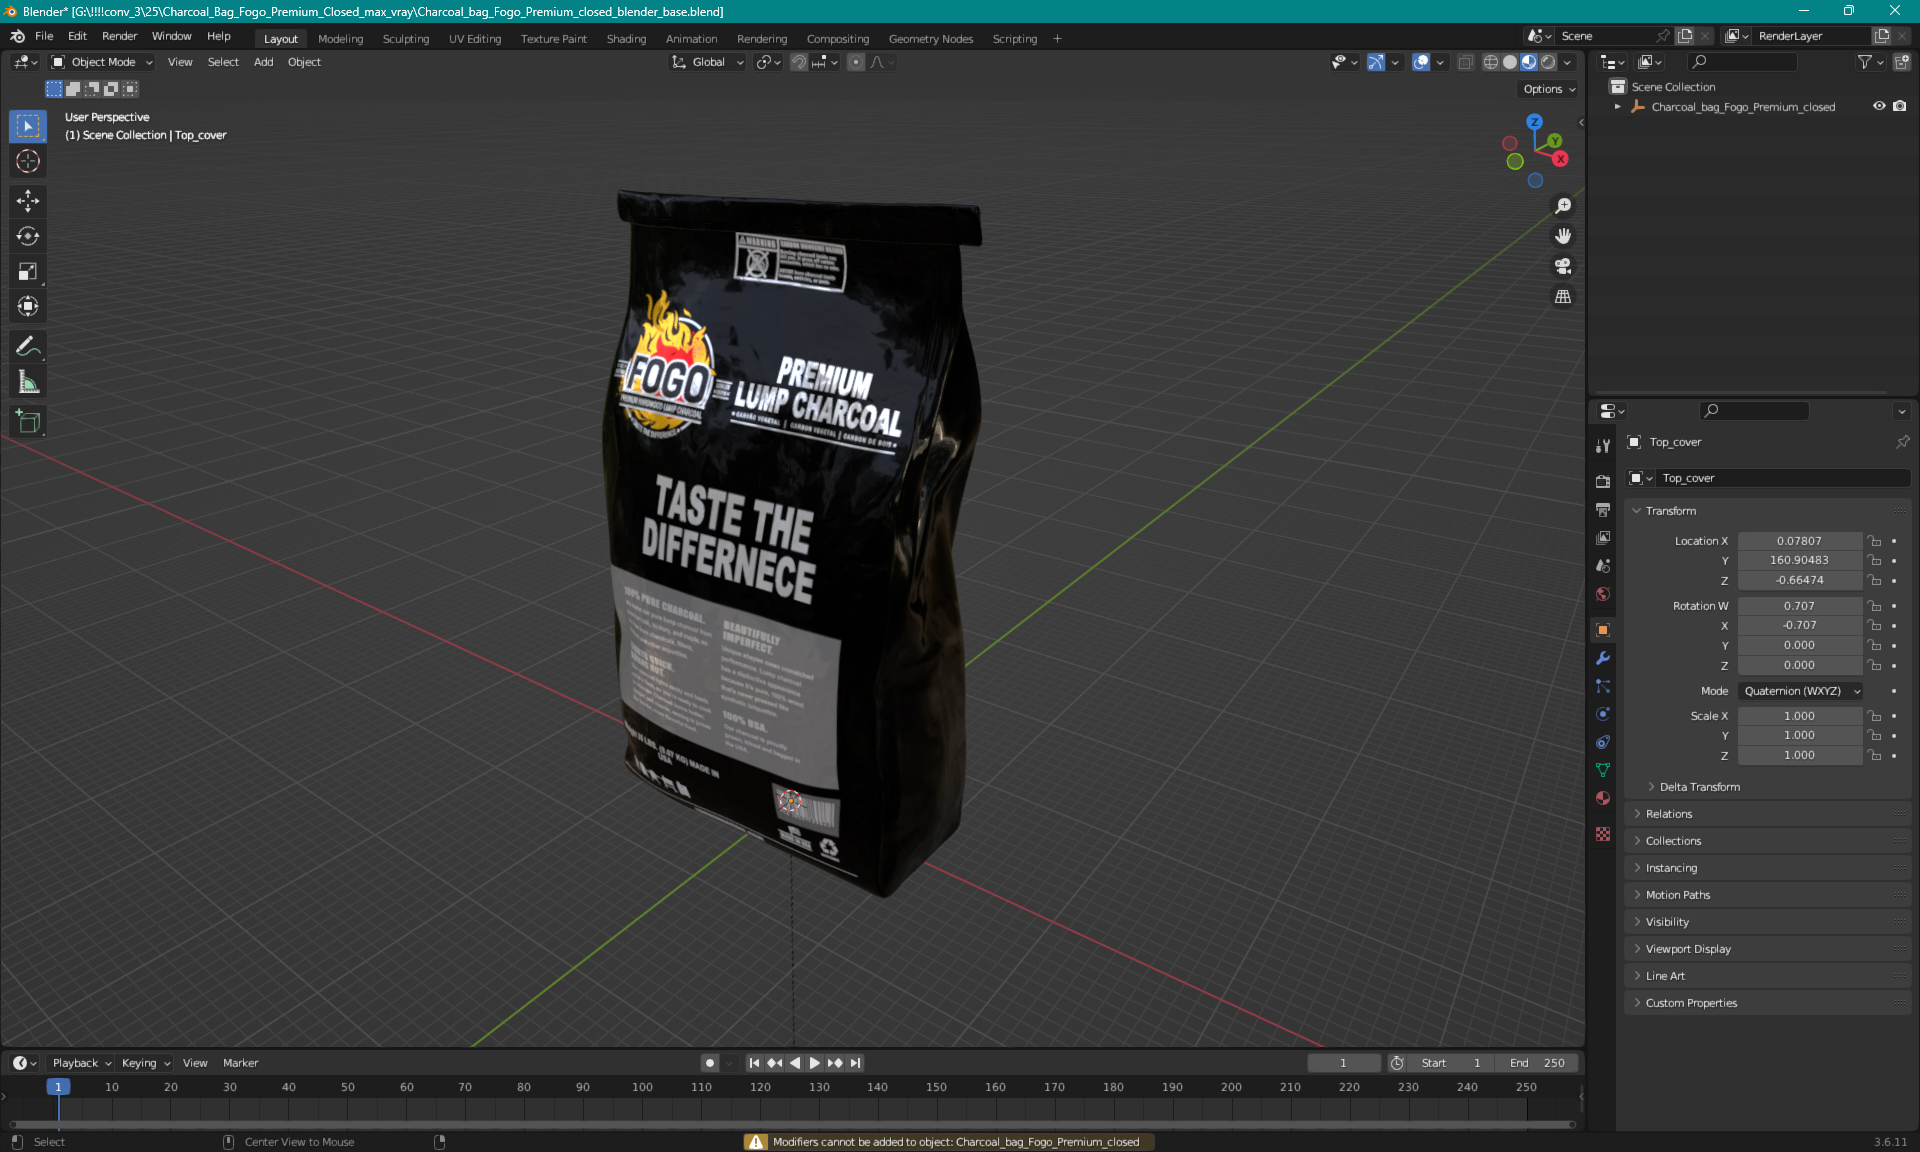Open the viewport Add menu
The height and width of the screenshot is (1152, 1920).
coord(263,62)
